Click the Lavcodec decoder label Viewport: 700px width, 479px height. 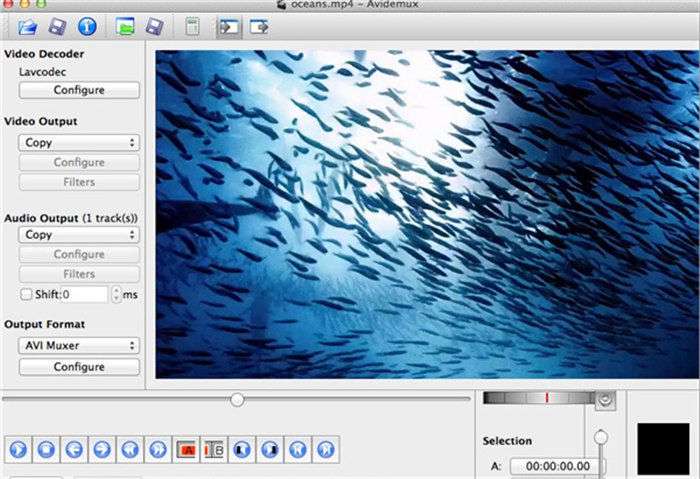(x=42, y=72)
